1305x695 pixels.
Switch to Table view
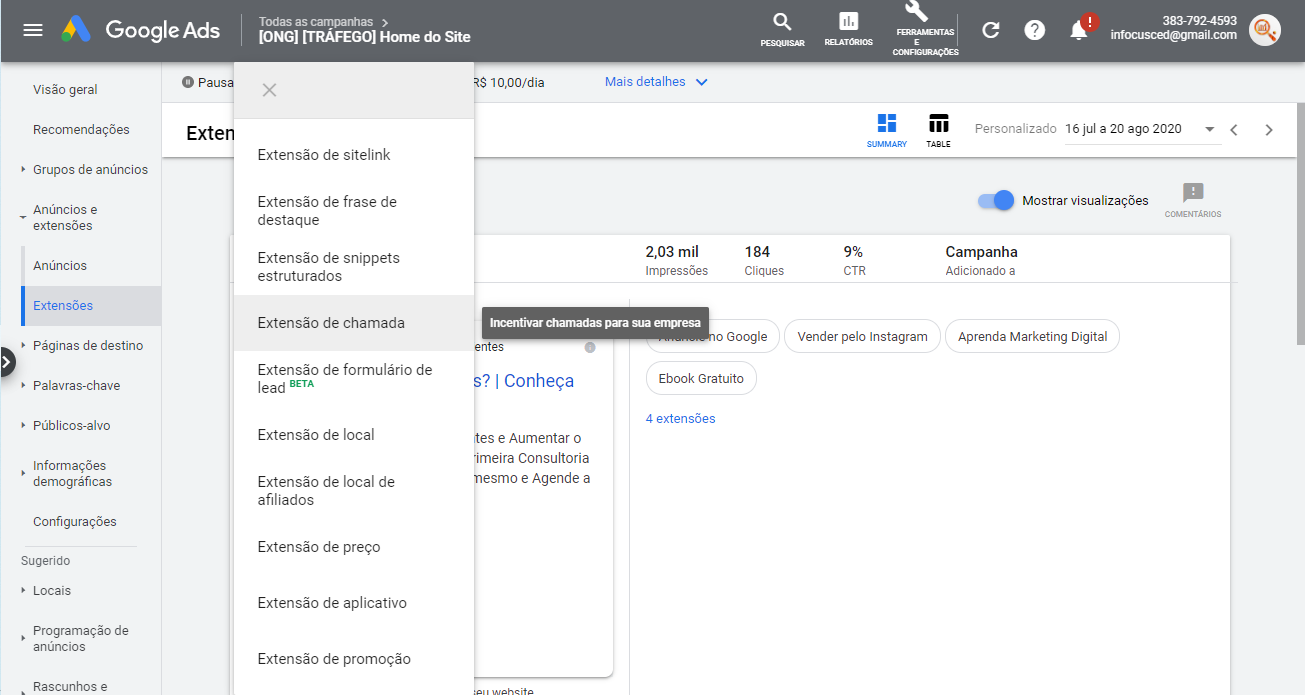point(938,131)
